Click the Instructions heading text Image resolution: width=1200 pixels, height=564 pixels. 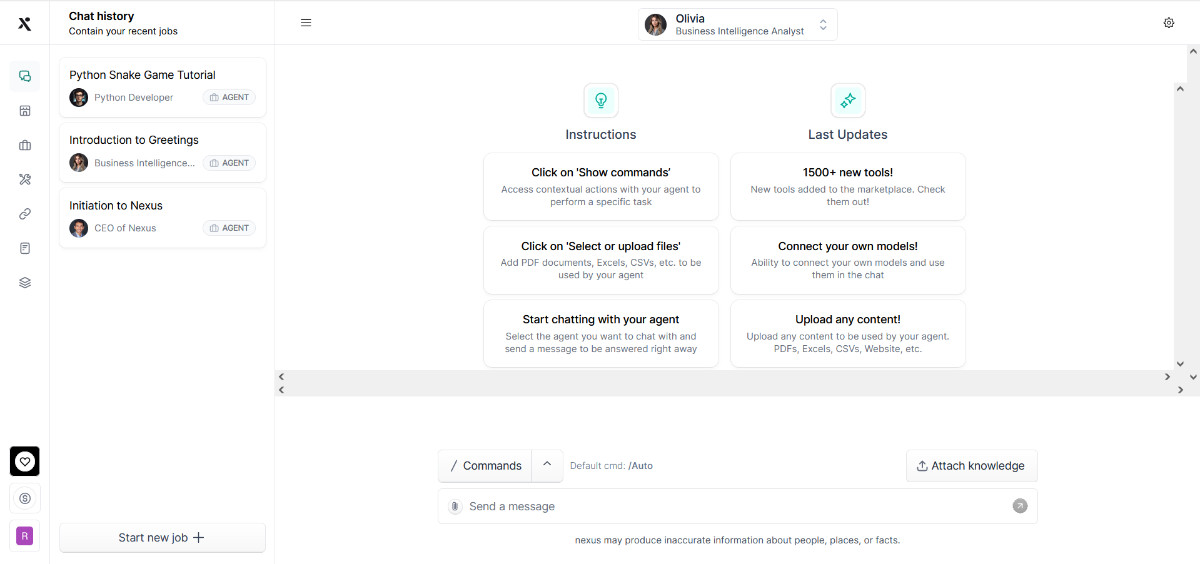tap(601, 134)
